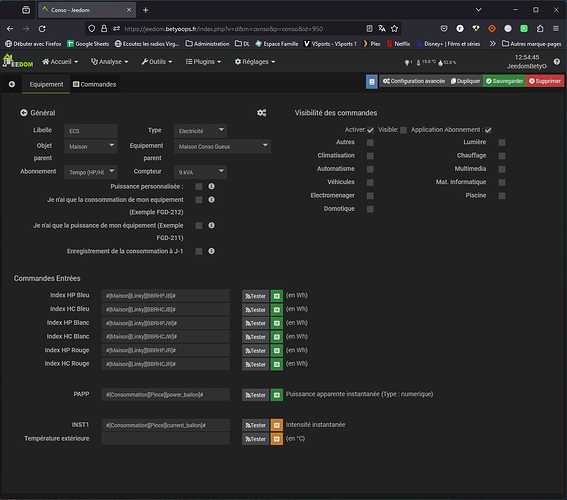Check Enregistrement de la consommation à J-1
The image size is (567, 500).
click(199, 251)
